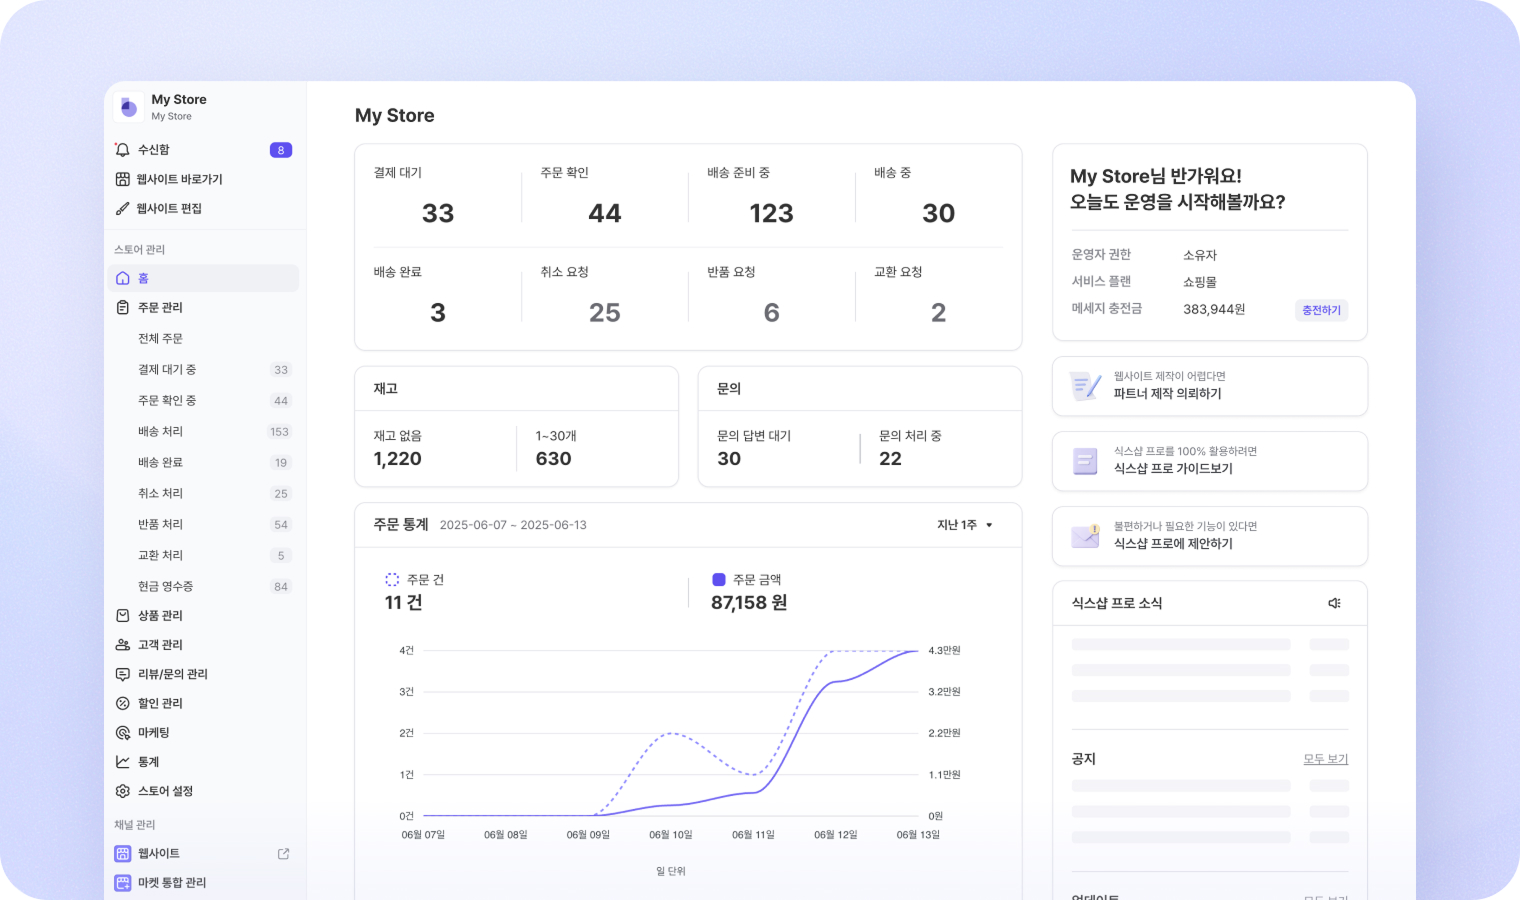Click the megaphone icon in 식스샵 프로 소식
The height and width of the screenshot is (900, 1520).
(1334, 603)
